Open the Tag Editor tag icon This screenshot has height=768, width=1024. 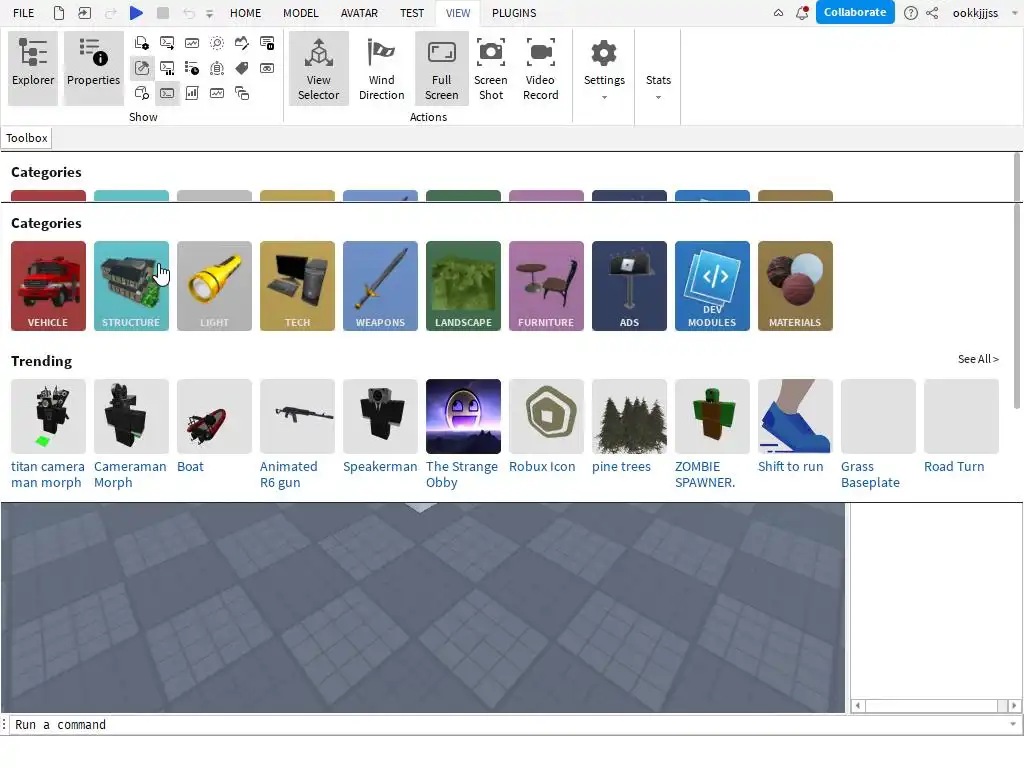point(242,68)
